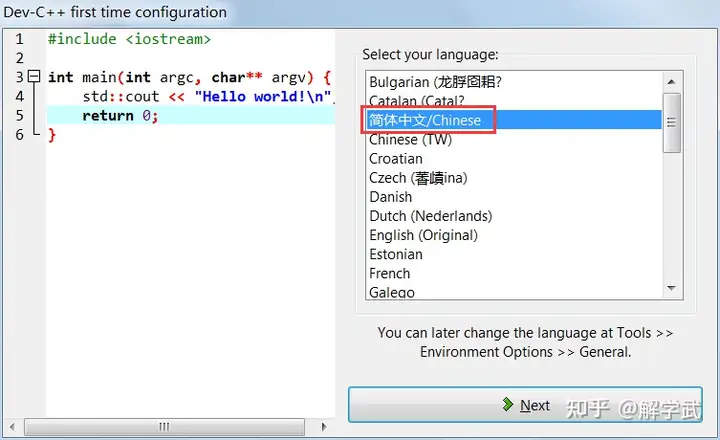Click the closing brace on line 6

point(52,135)
